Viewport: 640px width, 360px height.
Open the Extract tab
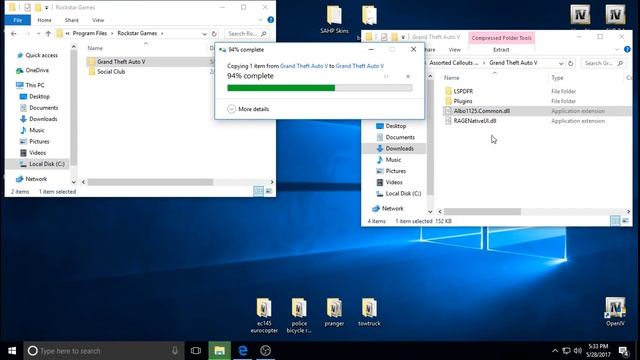(x=501, y=50)
